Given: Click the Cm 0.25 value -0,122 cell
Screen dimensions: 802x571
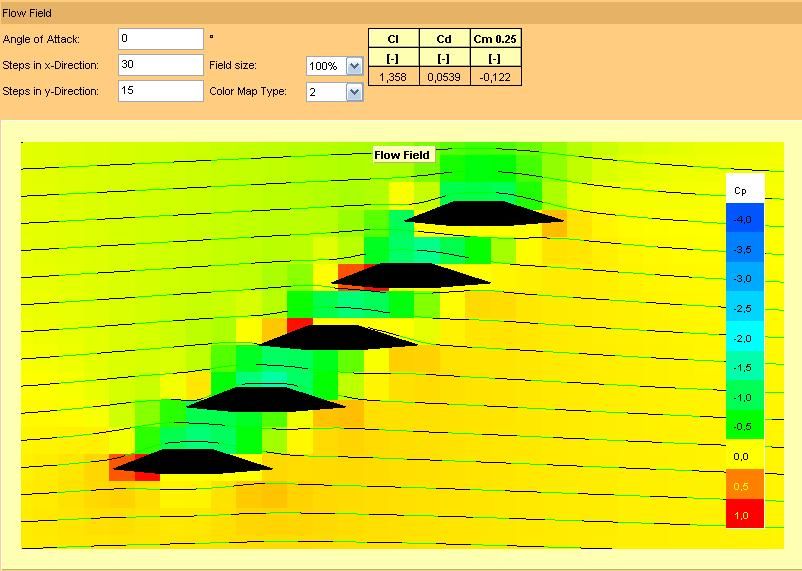Looking at the screenshot, I should coord(495,77).
